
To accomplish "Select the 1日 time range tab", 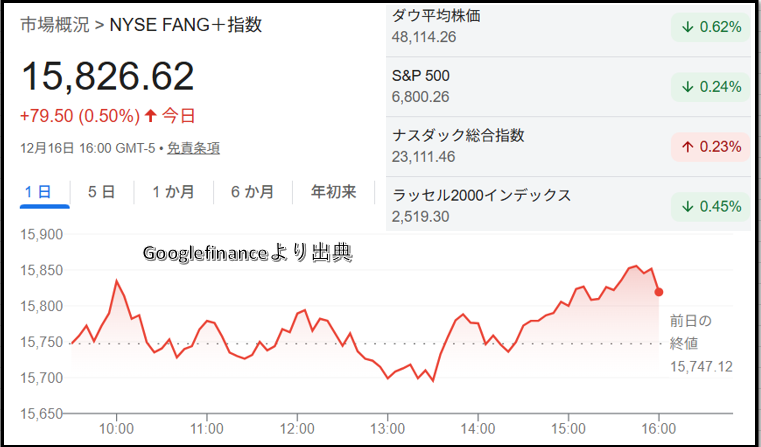I will [x=44, y=192].
